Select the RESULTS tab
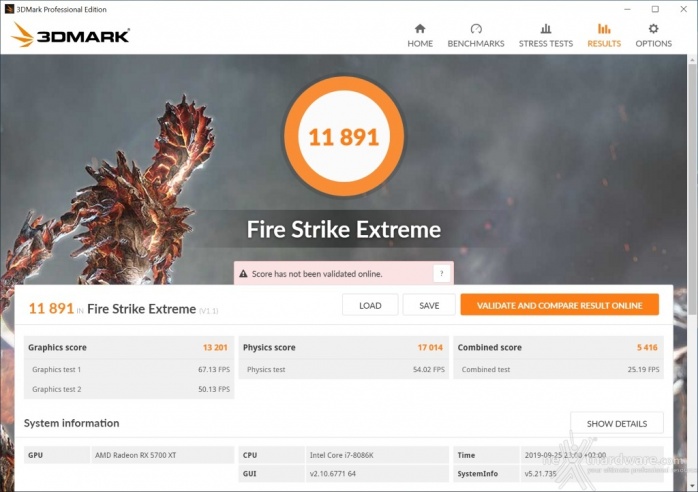Screen dimensions: 698x492 click(604, 36)
